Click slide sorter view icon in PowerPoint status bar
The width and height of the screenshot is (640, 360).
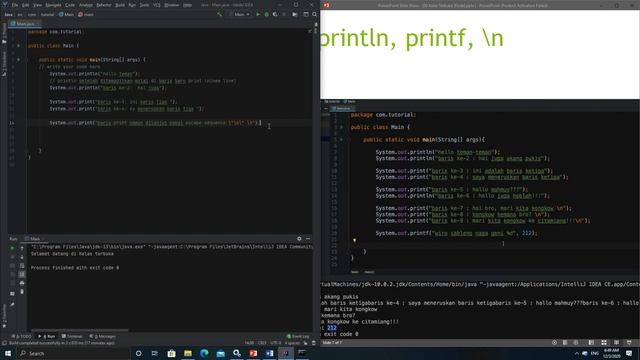click(x=604, y=343)
